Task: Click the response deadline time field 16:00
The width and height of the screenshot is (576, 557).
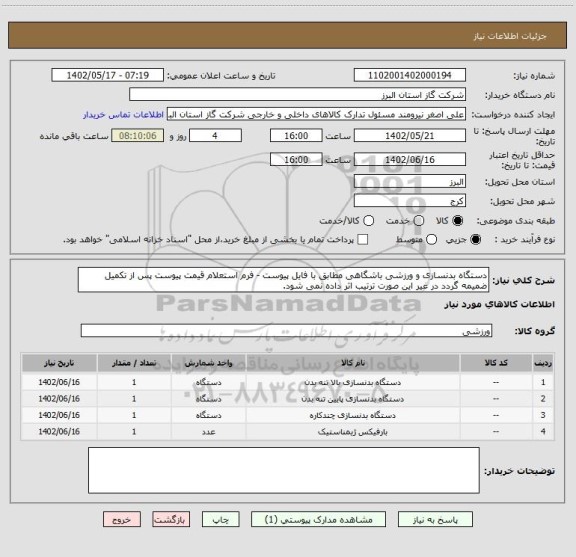Action: pyautogui.click(x=296, y=136)
